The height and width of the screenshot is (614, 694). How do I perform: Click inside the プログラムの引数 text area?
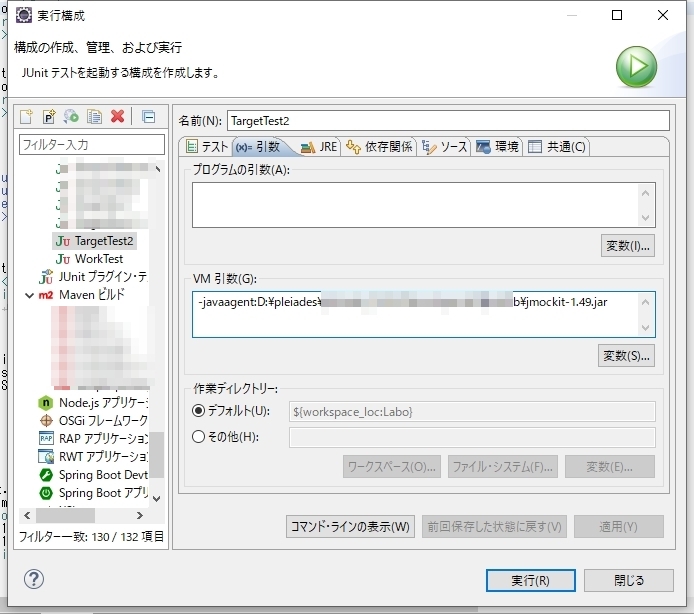pyautogui.click(x=415, y=205)
